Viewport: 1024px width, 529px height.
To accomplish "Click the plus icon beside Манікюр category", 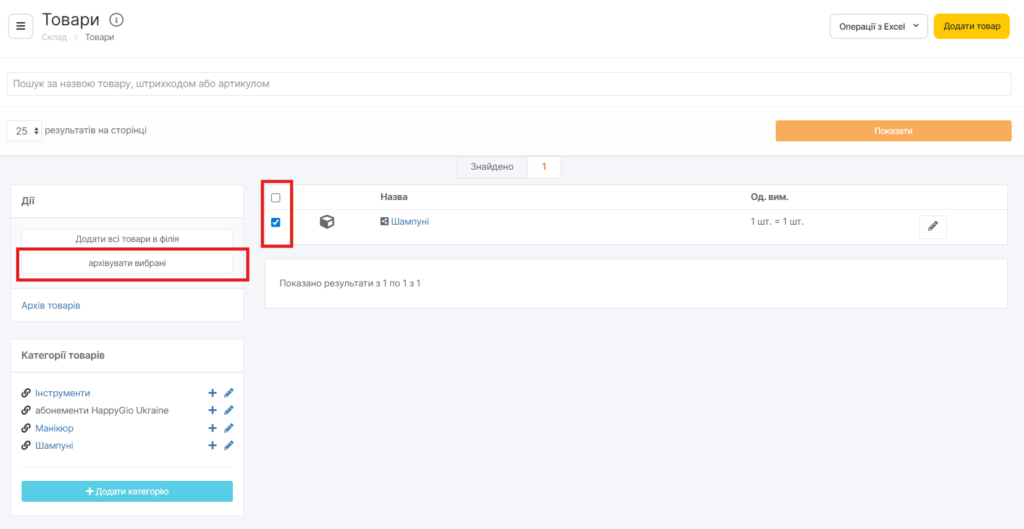I will click(212, 428).
